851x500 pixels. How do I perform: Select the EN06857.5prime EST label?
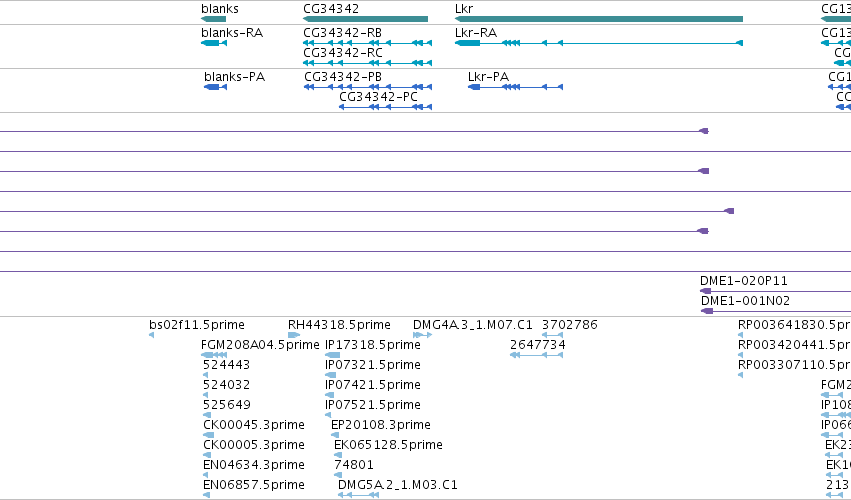click(254, 485)
